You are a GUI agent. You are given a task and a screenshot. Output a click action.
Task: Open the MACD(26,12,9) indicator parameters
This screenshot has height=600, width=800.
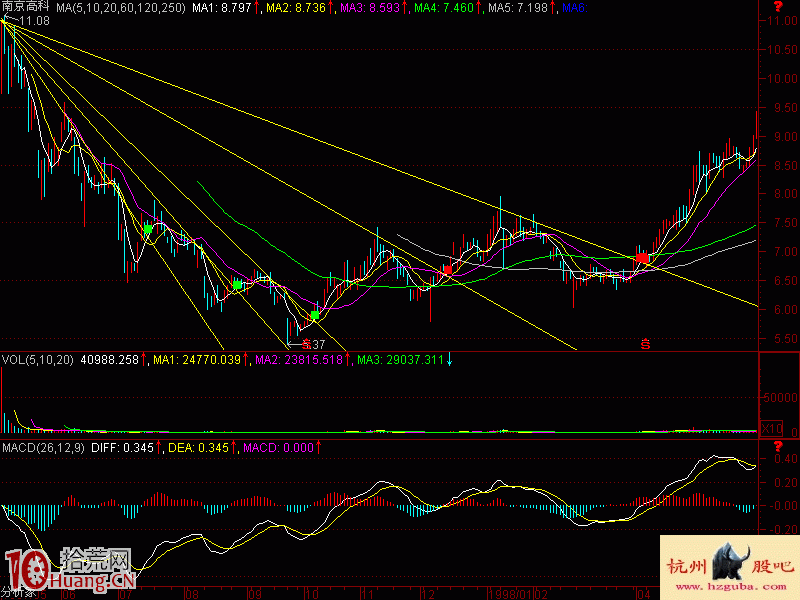click(43, 448)
